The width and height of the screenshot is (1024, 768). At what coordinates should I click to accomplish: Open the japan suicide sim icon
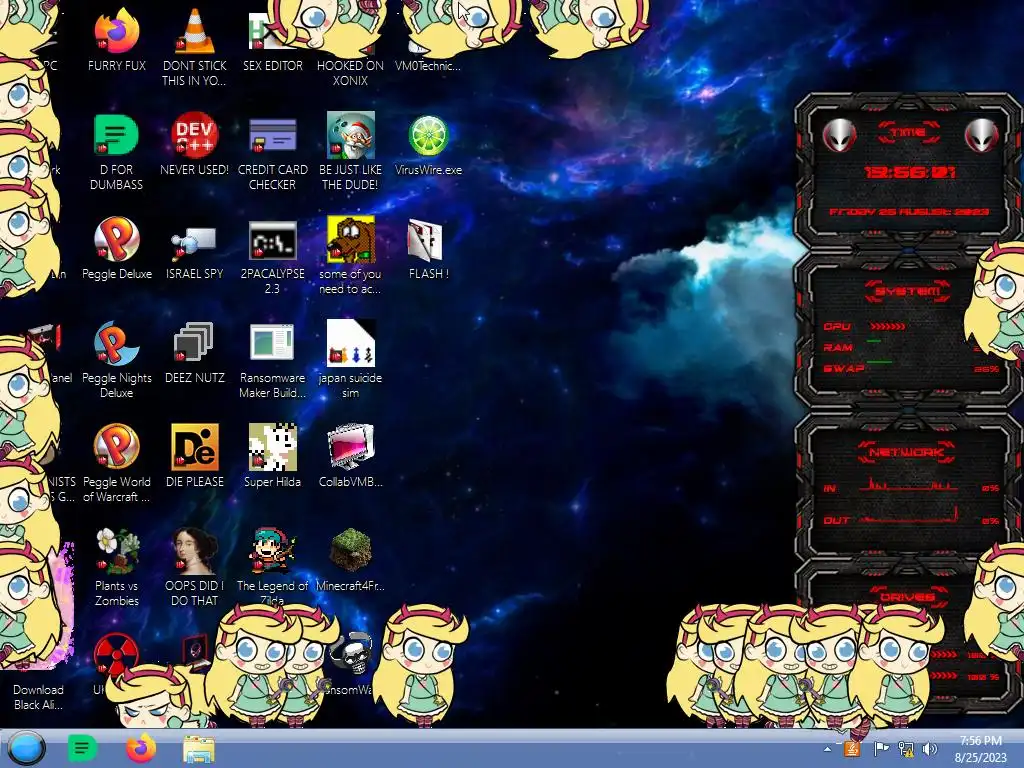(351, 343)
